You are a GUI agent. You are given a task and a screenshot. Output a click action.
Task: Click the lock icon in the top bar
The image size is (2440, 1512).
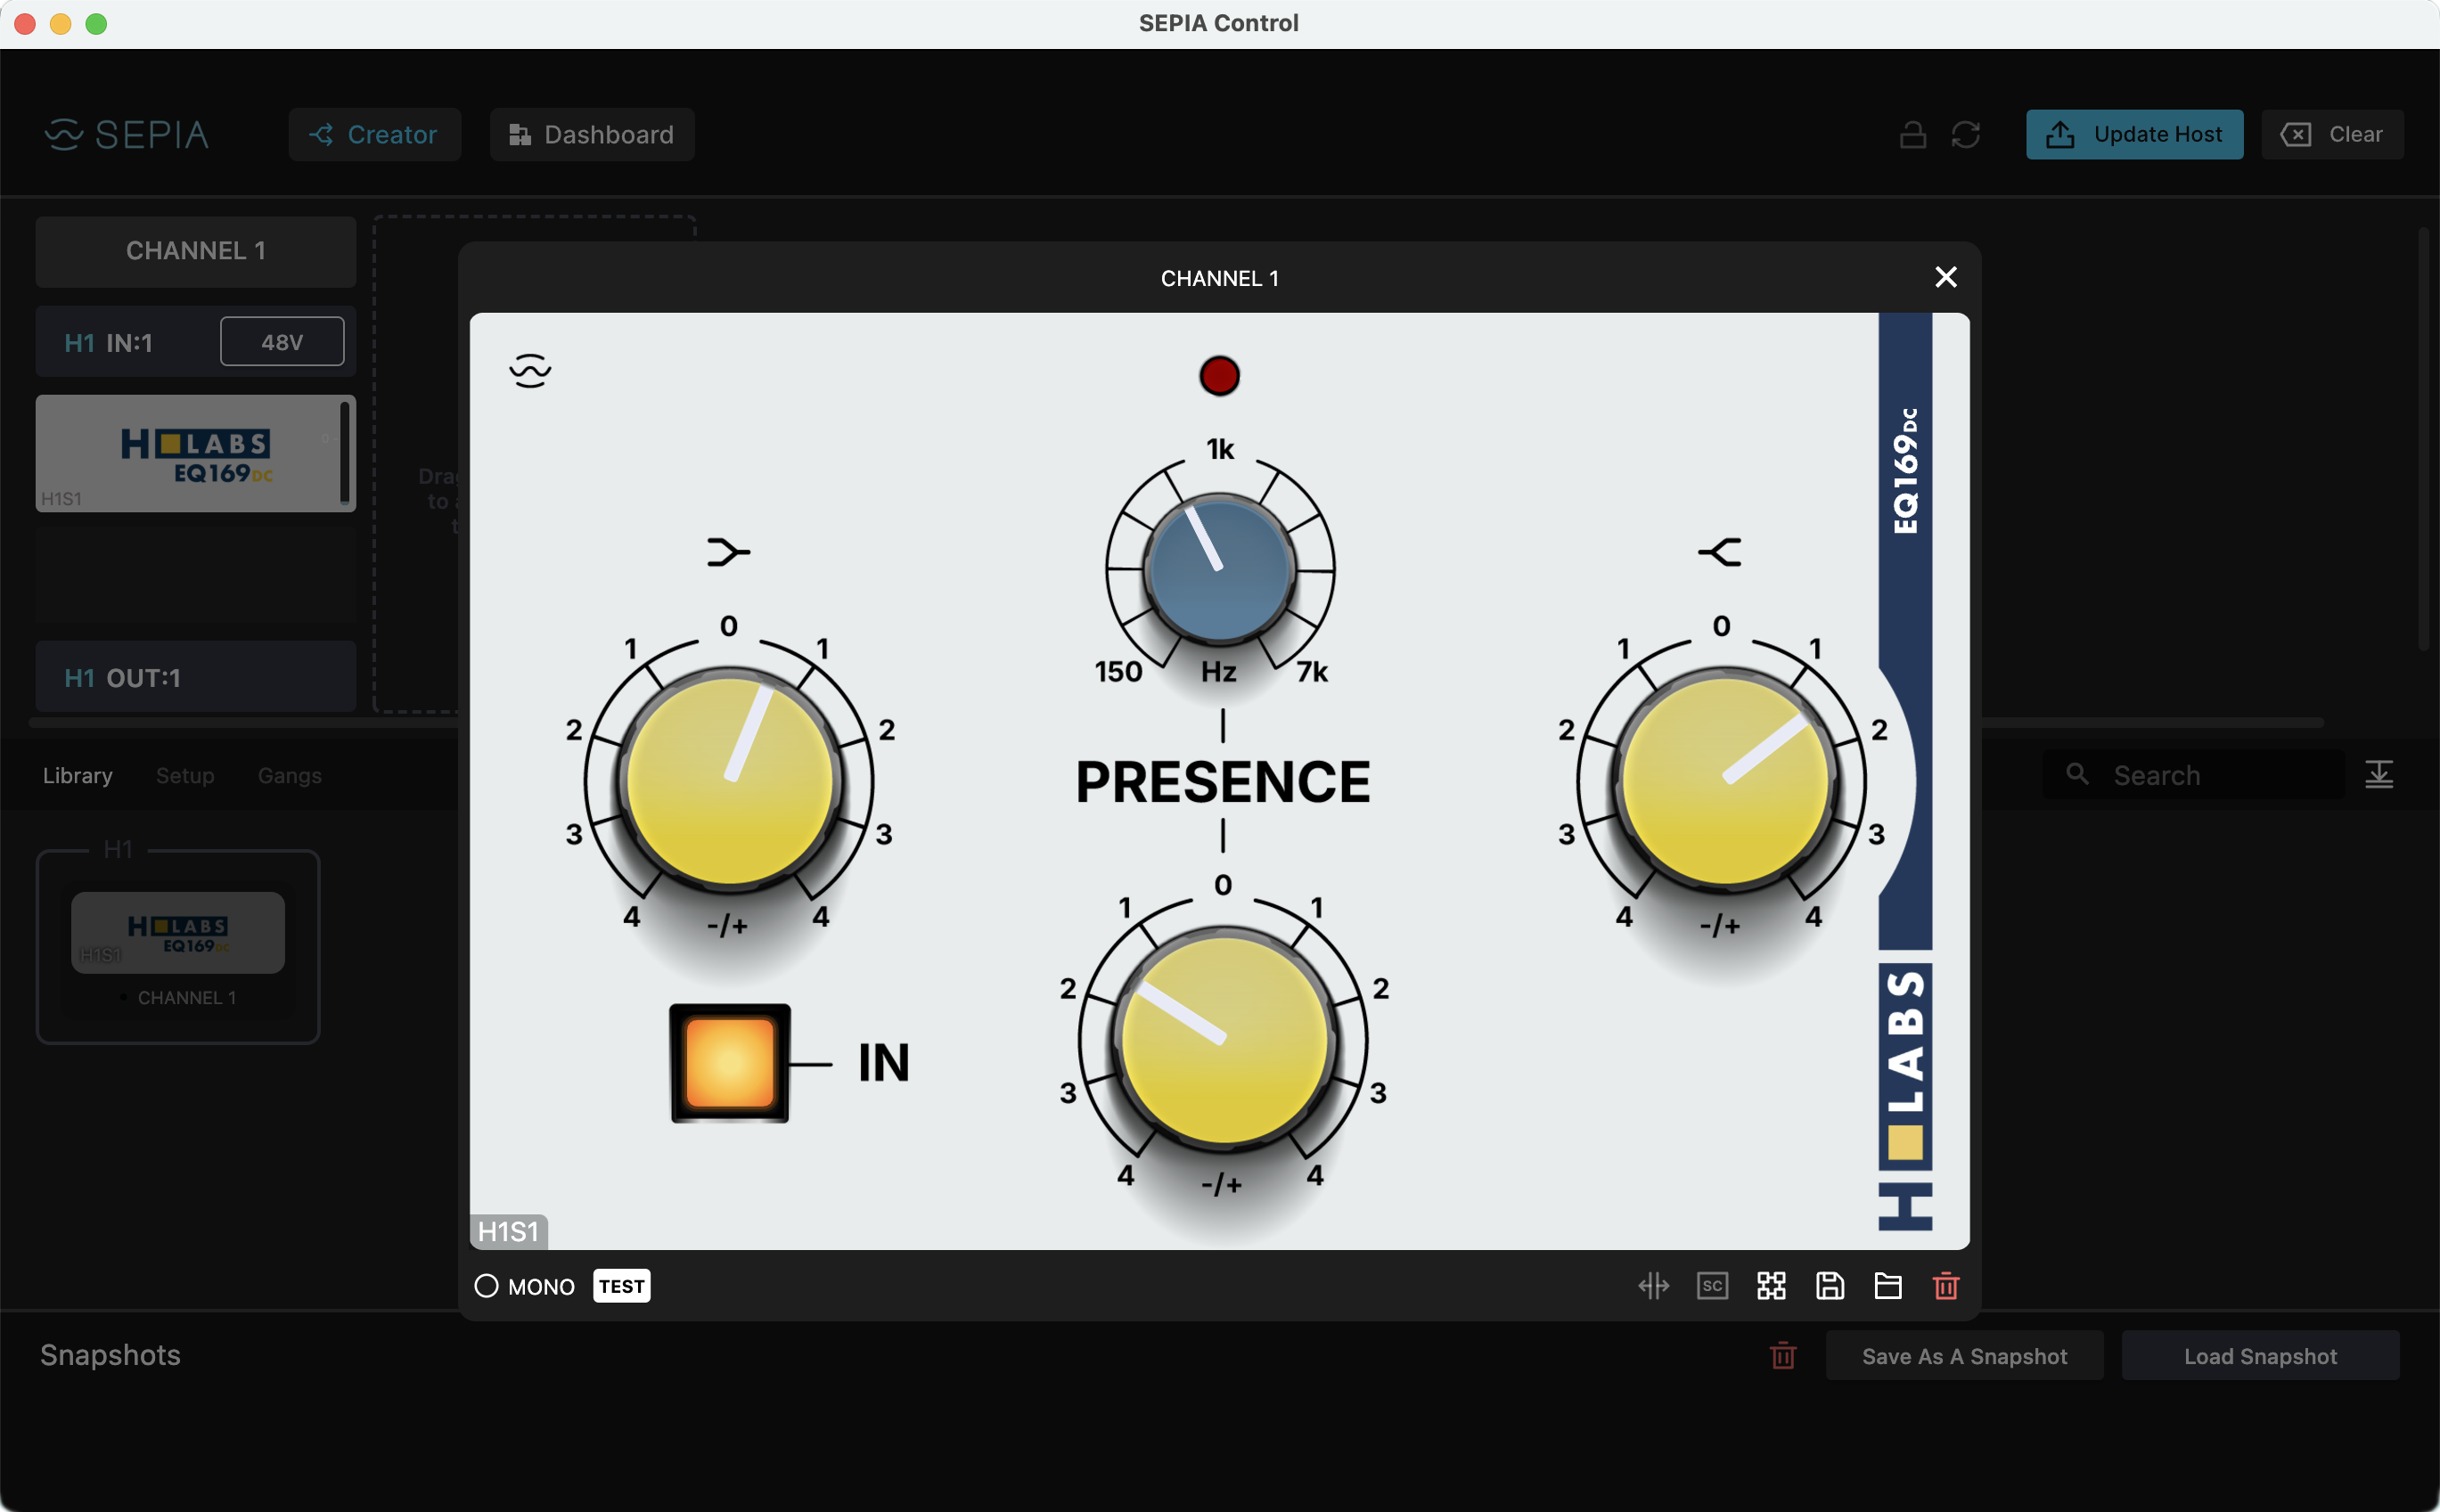click(x=1912, y=135)
